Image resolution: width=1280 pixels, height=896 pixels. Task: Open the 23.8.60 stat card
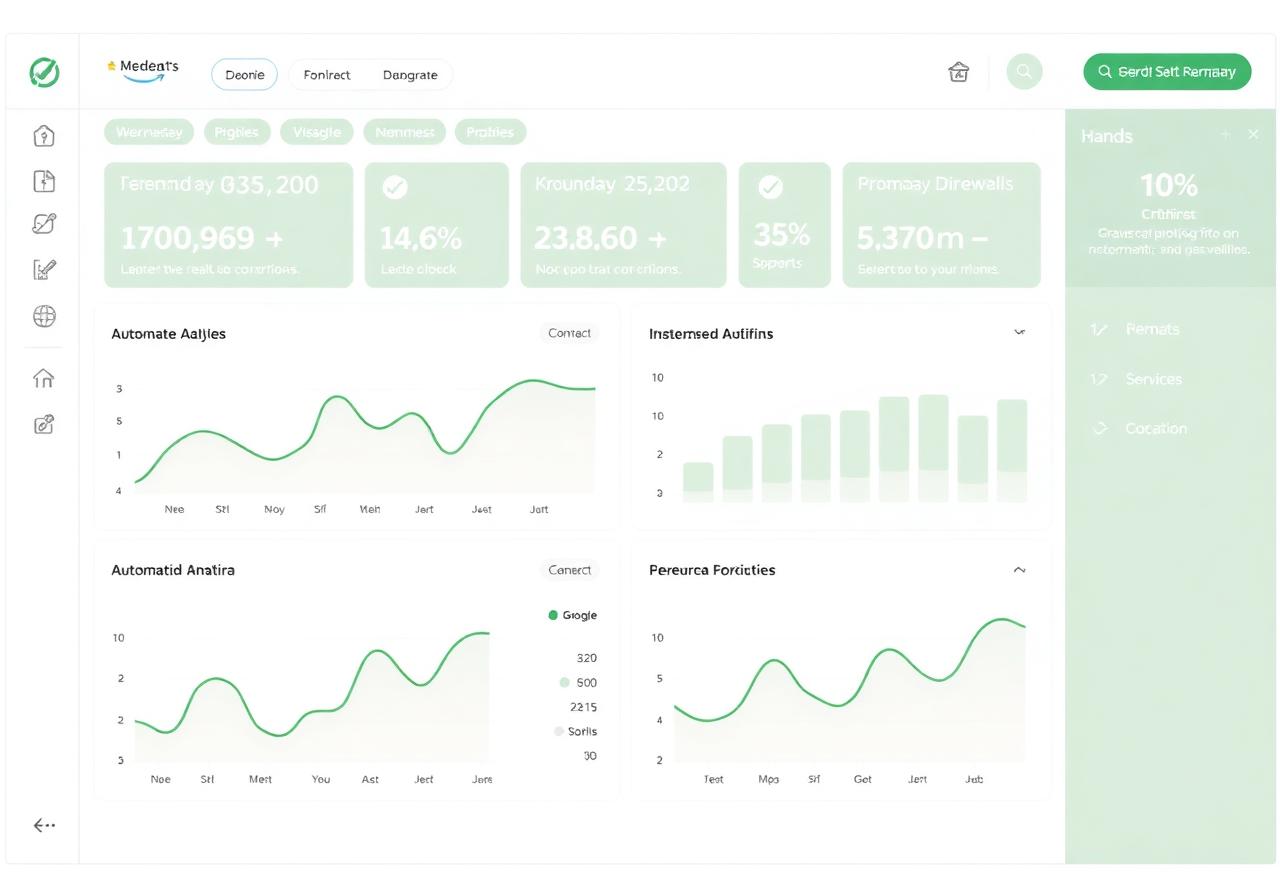click(624, 225)
